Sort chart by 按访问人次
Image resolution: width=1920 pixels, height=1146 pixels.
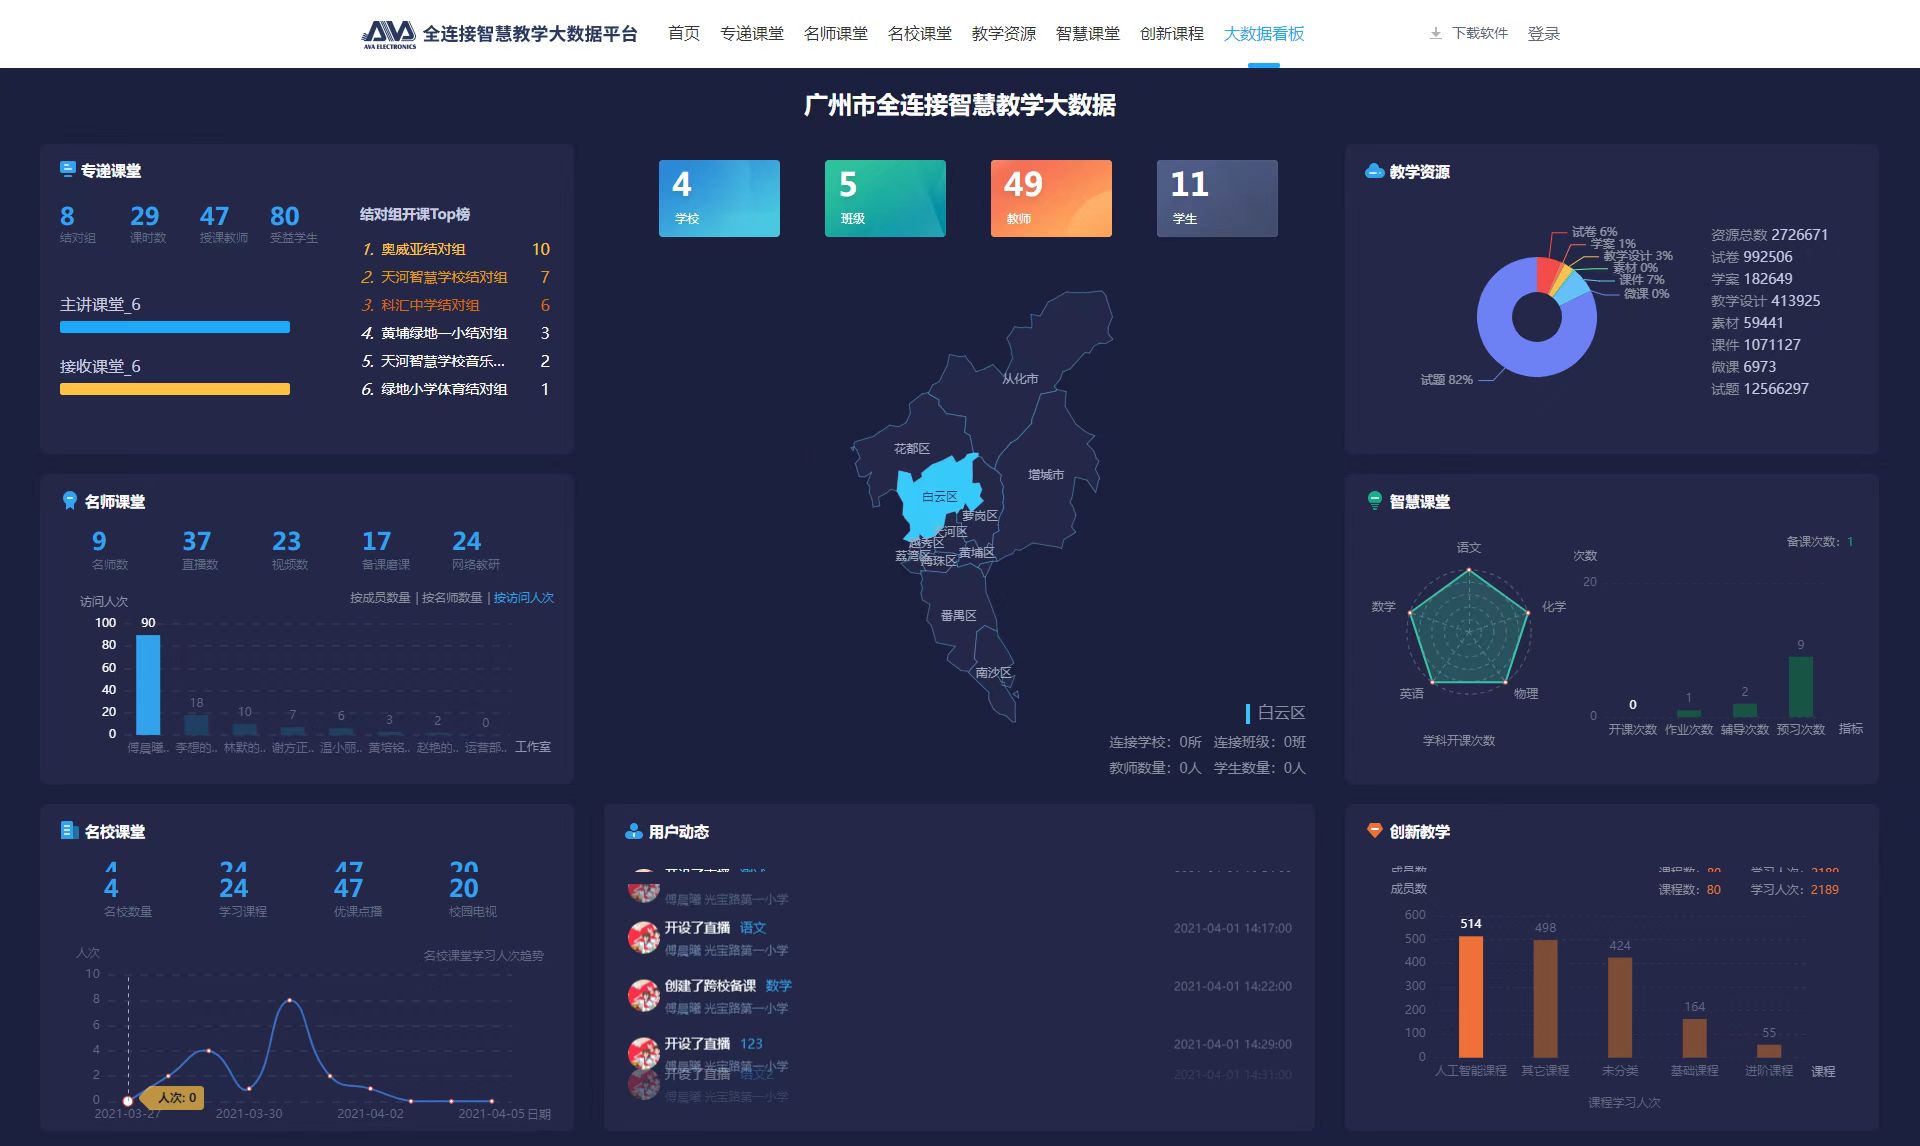tap(523, 598)
